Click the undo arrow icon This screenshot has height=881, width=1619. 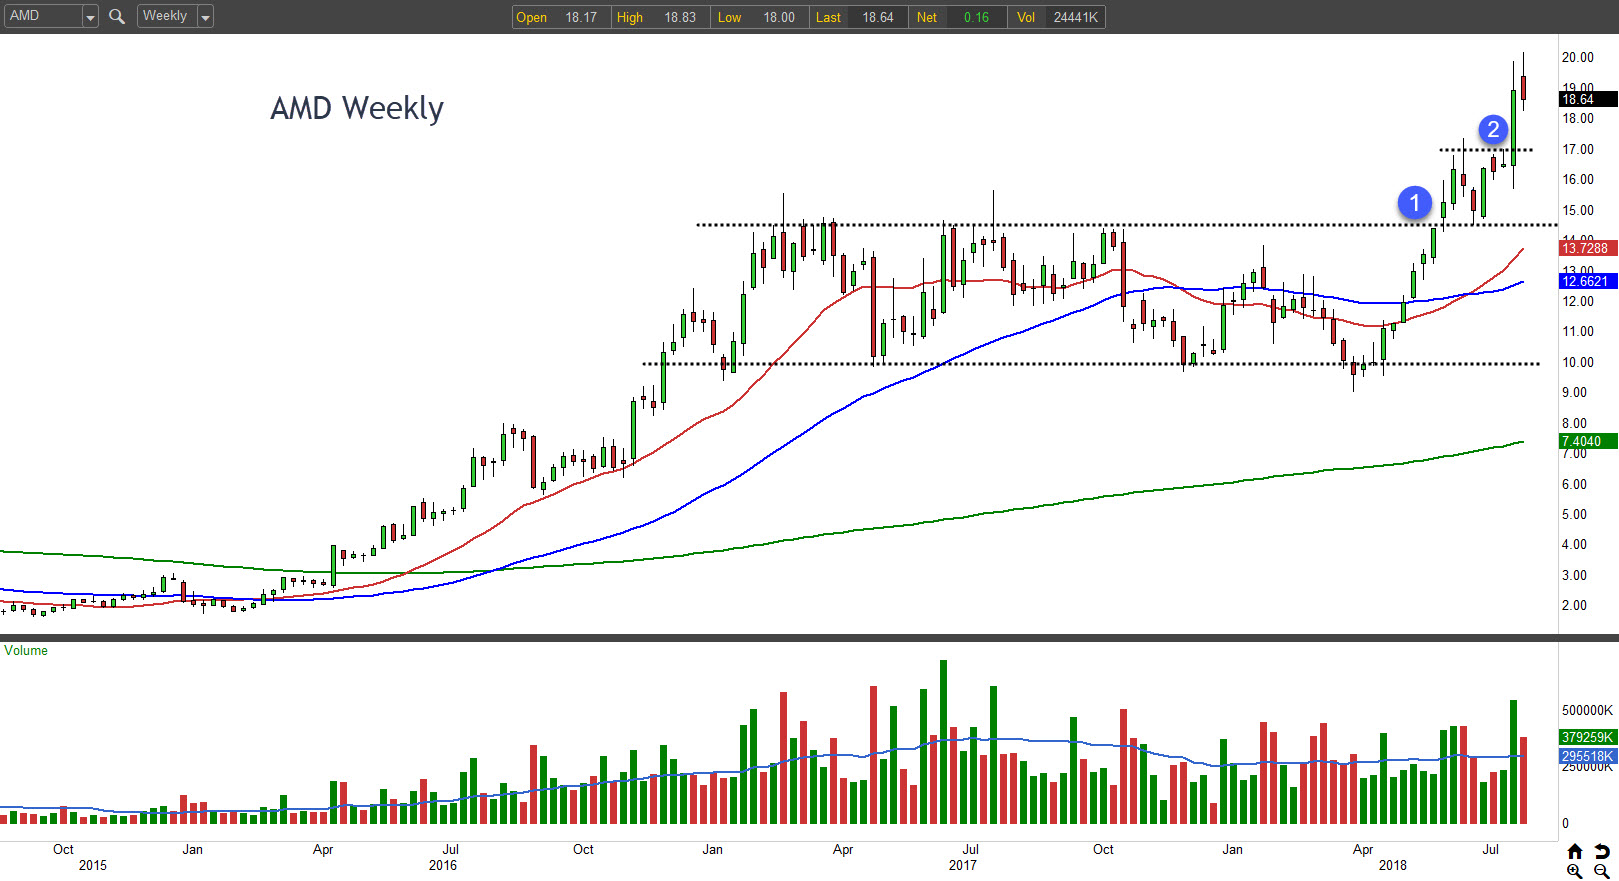point(1602,851)
